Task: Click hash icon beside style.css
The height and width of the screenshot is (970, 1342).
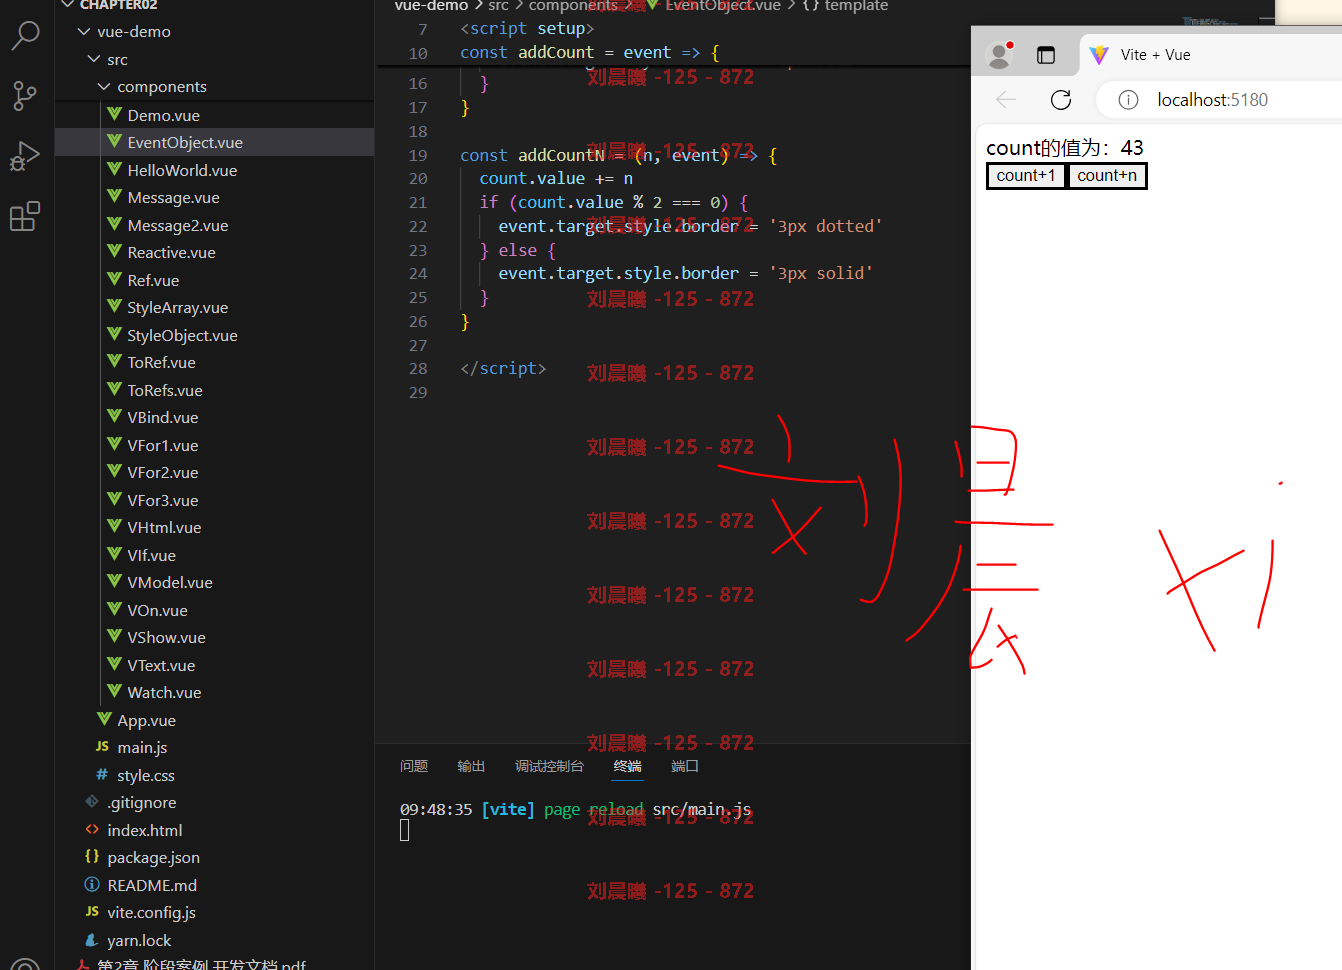Action: [102, 775]
